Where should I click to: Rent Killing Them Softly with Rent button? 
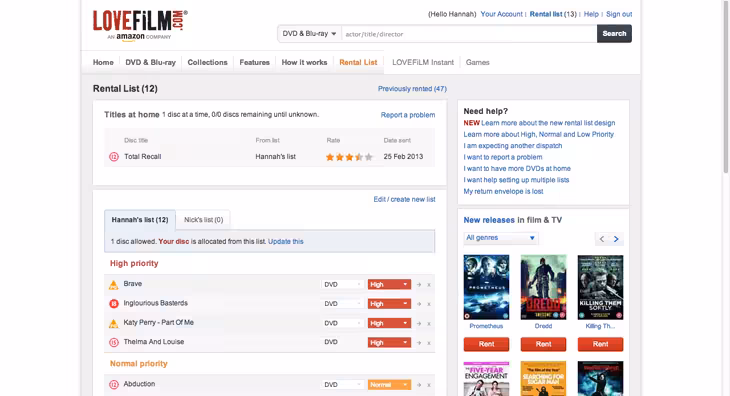click(600, 344)
